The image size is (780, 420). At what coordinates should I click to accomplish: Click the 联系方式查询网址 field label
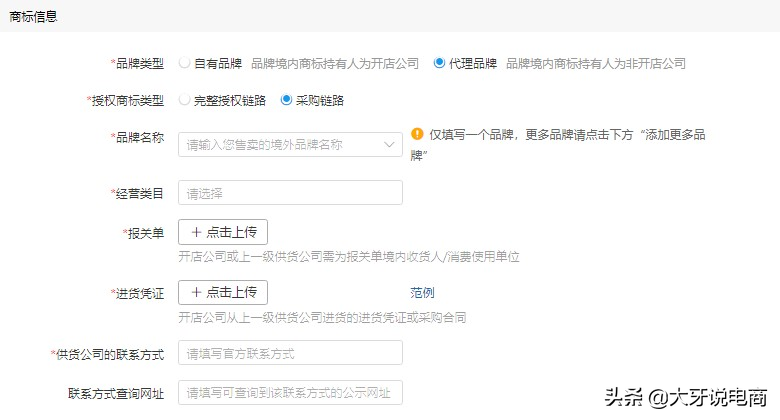pos(116,393)
